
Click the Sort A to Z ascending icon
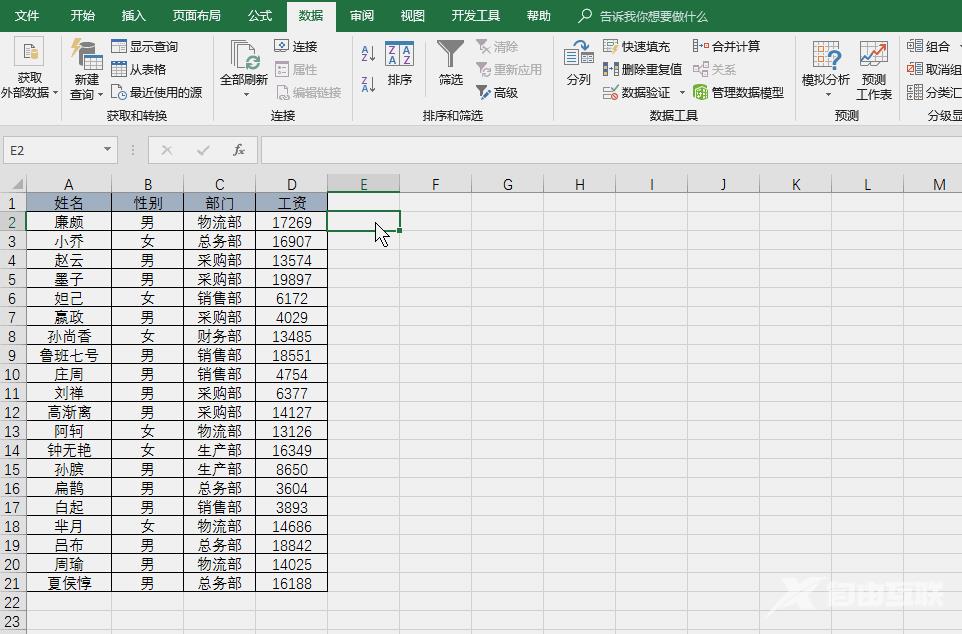(368, 54)
